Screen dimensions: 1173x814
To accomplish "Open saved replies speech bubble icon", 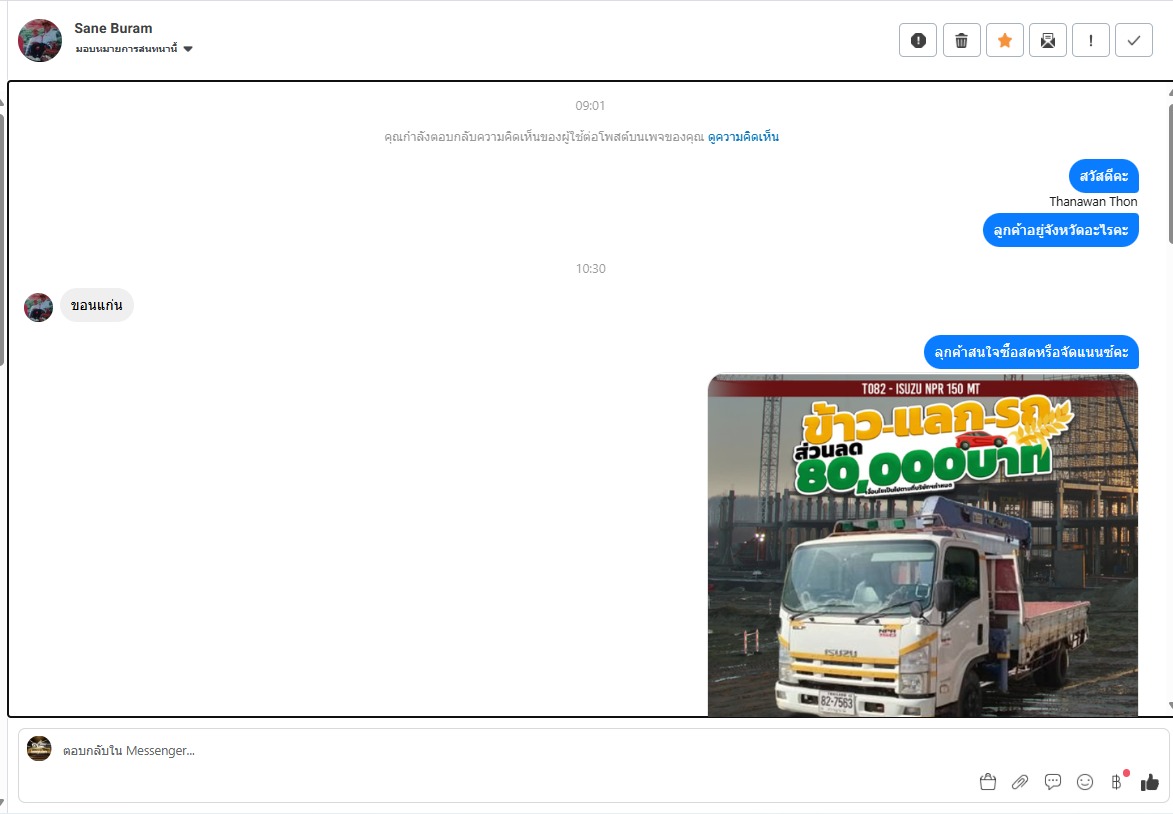I will [x=1053, y=782].
